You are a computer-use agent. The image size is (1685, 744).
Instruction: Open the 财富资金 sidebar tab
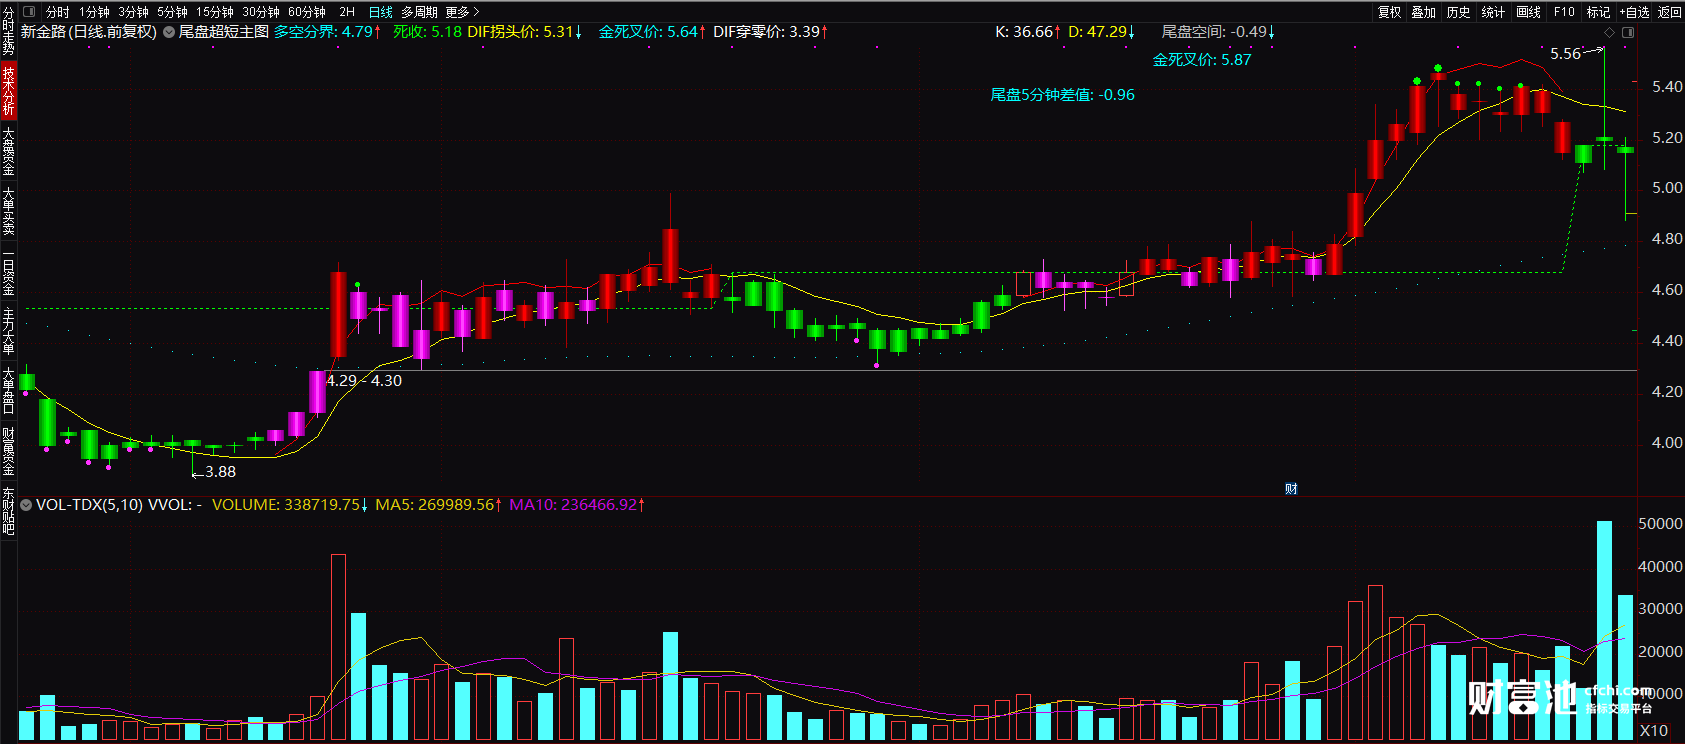coord(8,452)
